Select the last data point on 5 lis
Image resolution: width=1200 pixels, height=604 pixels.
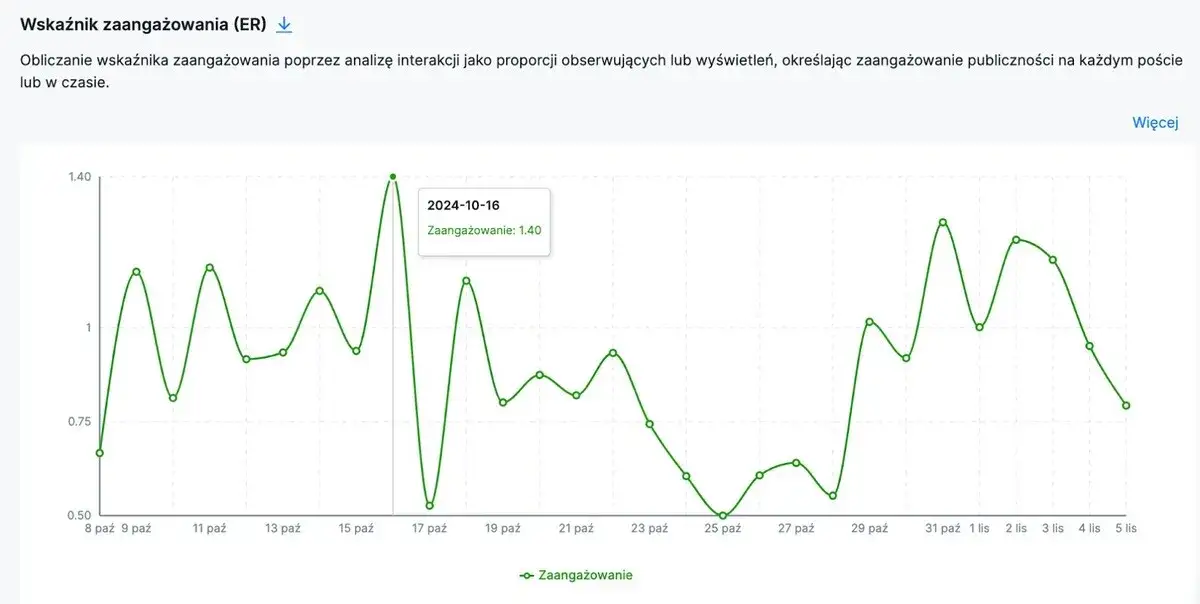coord(1126,405)
